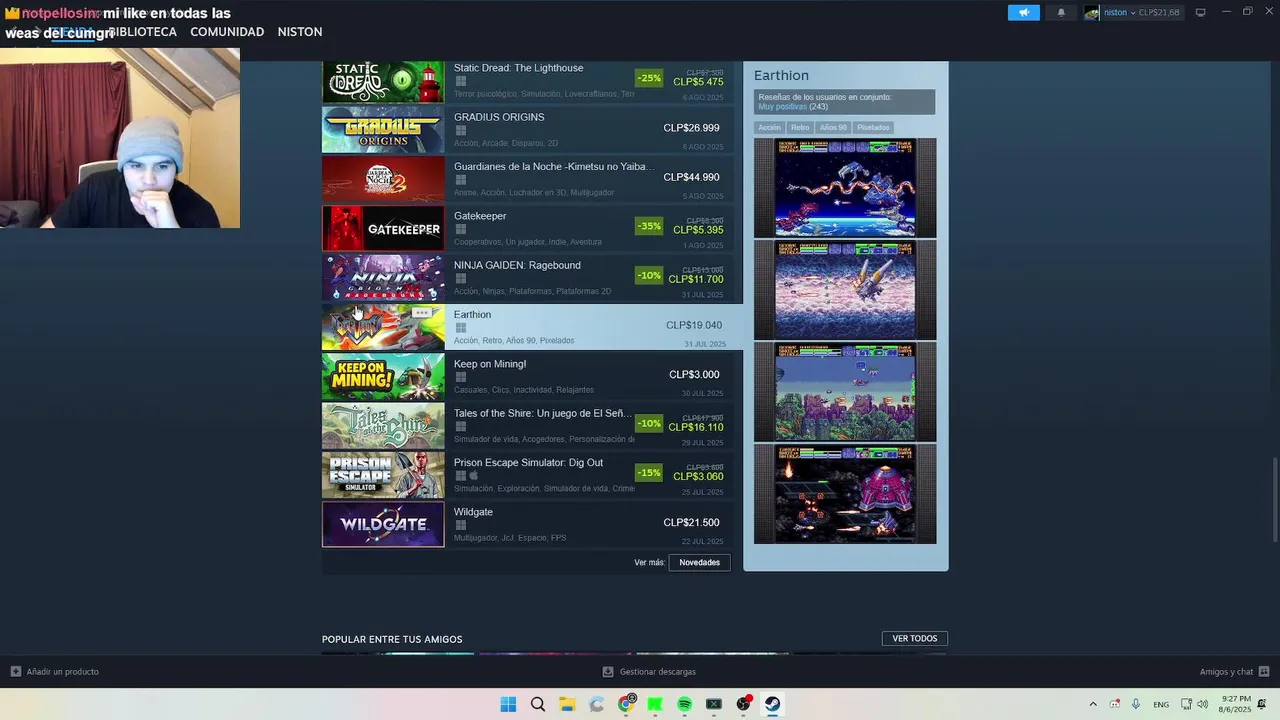Open the Earthion capsule image
The image size is (1280, 720).
pyautogui.click(x=383, y=327)
